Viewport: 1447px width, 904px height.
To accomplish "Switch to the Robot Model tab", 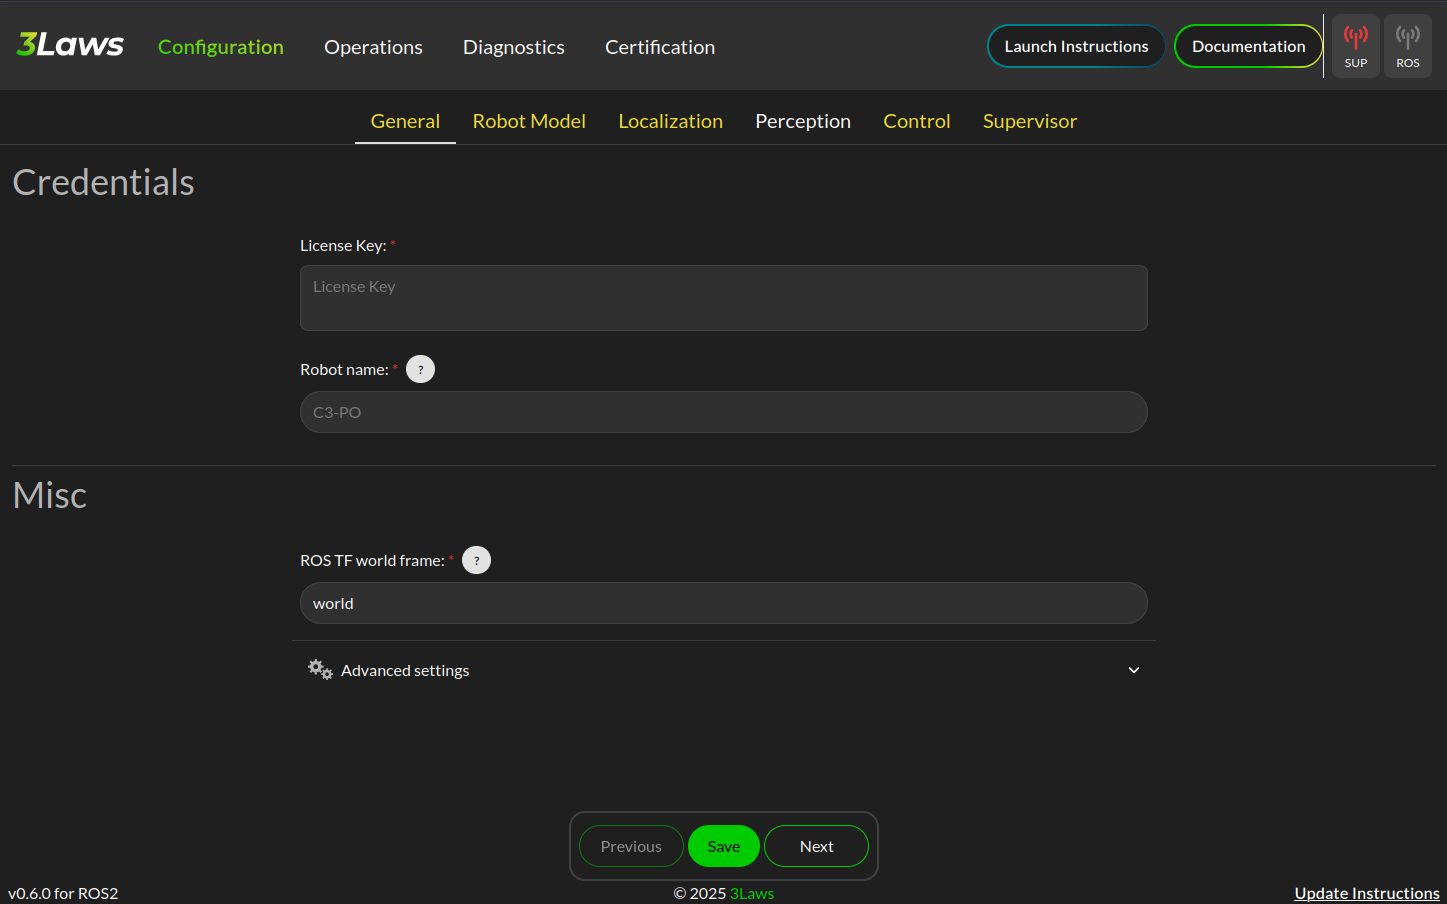I will pos(529,121).
